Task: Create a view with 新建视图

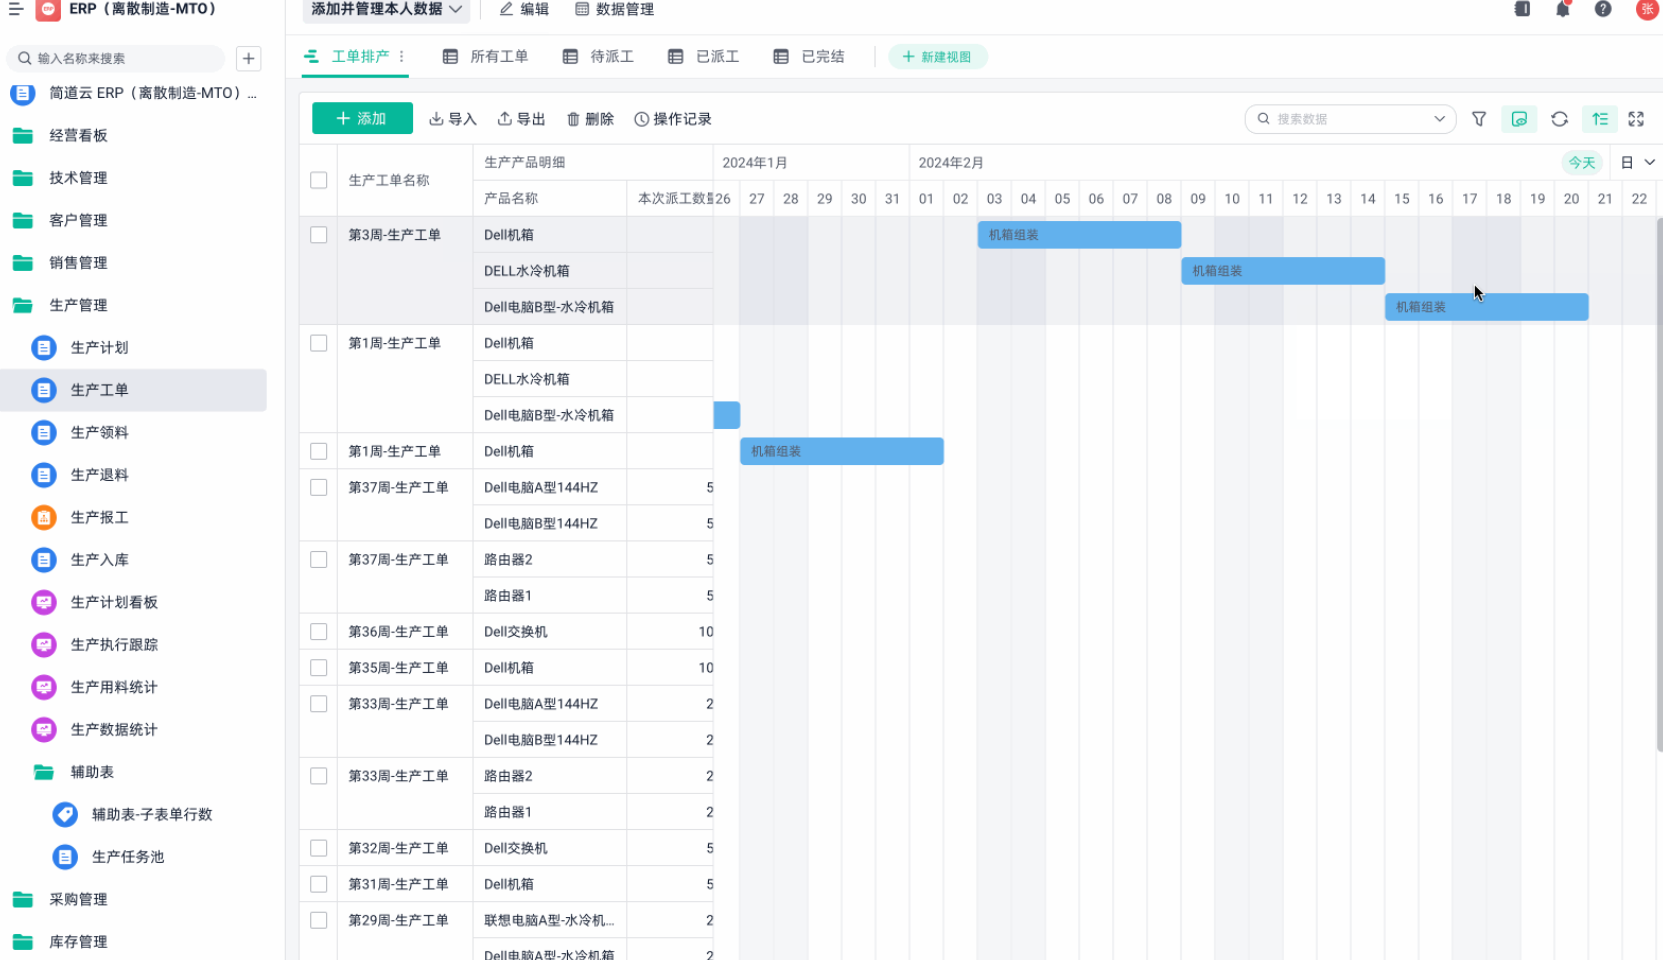Action: click(937, 57)
